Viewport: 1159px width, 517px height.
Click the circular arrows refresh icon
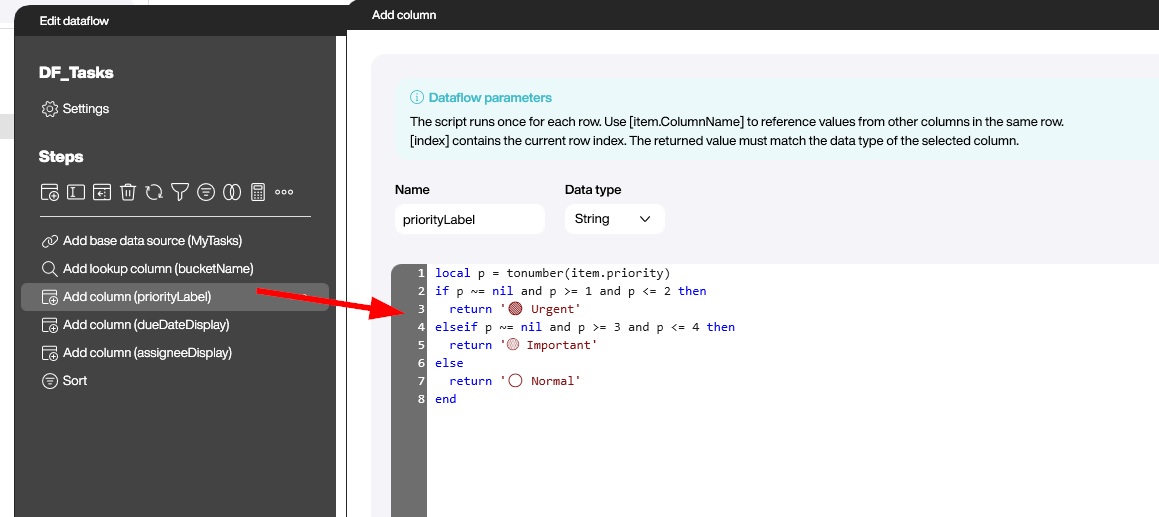tap(154, 192)
